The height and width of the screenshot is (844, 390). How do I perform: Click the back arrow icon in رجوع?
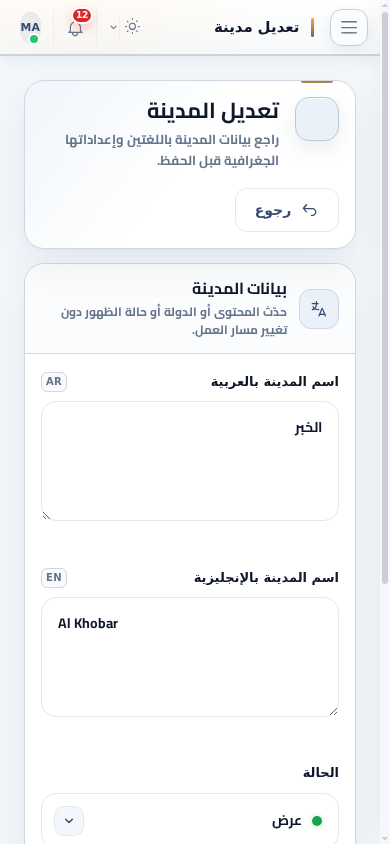point(309,210)
